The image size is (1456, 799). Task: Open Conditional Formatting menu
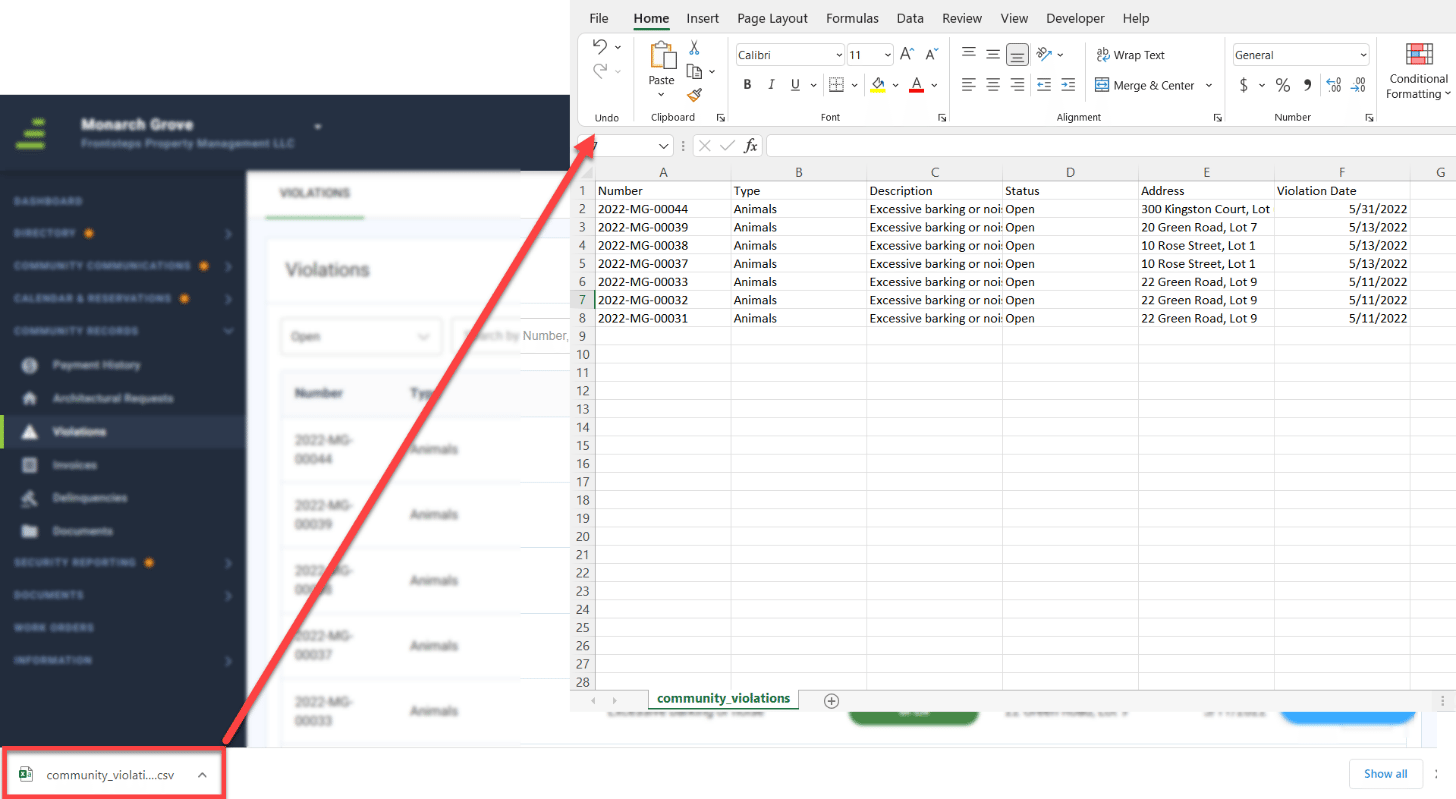click(1418, 70)
